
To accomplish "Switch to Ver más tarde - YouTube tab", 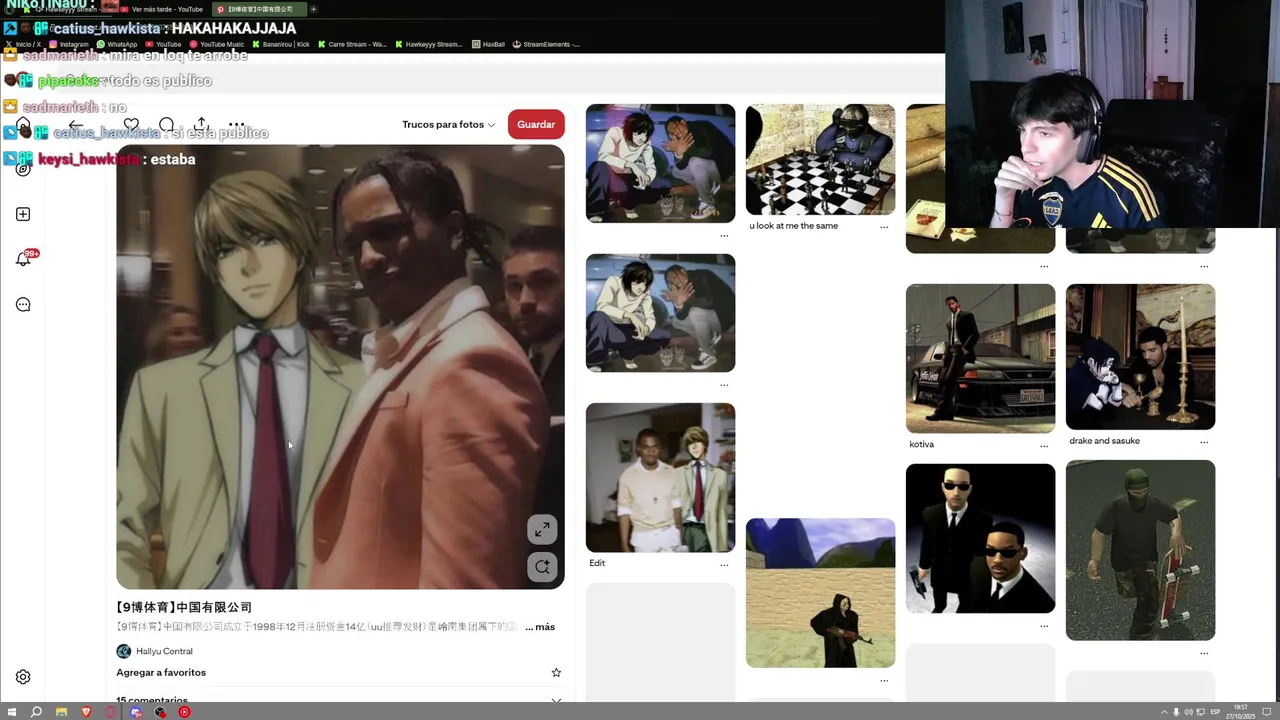I will [162, 9].
